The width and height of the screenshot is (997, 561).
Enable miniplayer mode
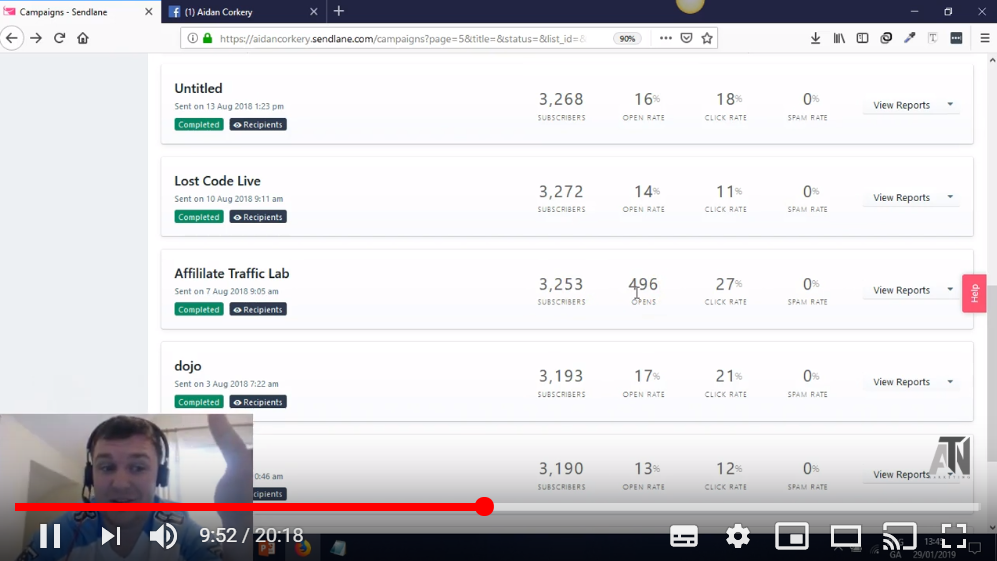pos(792,536)
